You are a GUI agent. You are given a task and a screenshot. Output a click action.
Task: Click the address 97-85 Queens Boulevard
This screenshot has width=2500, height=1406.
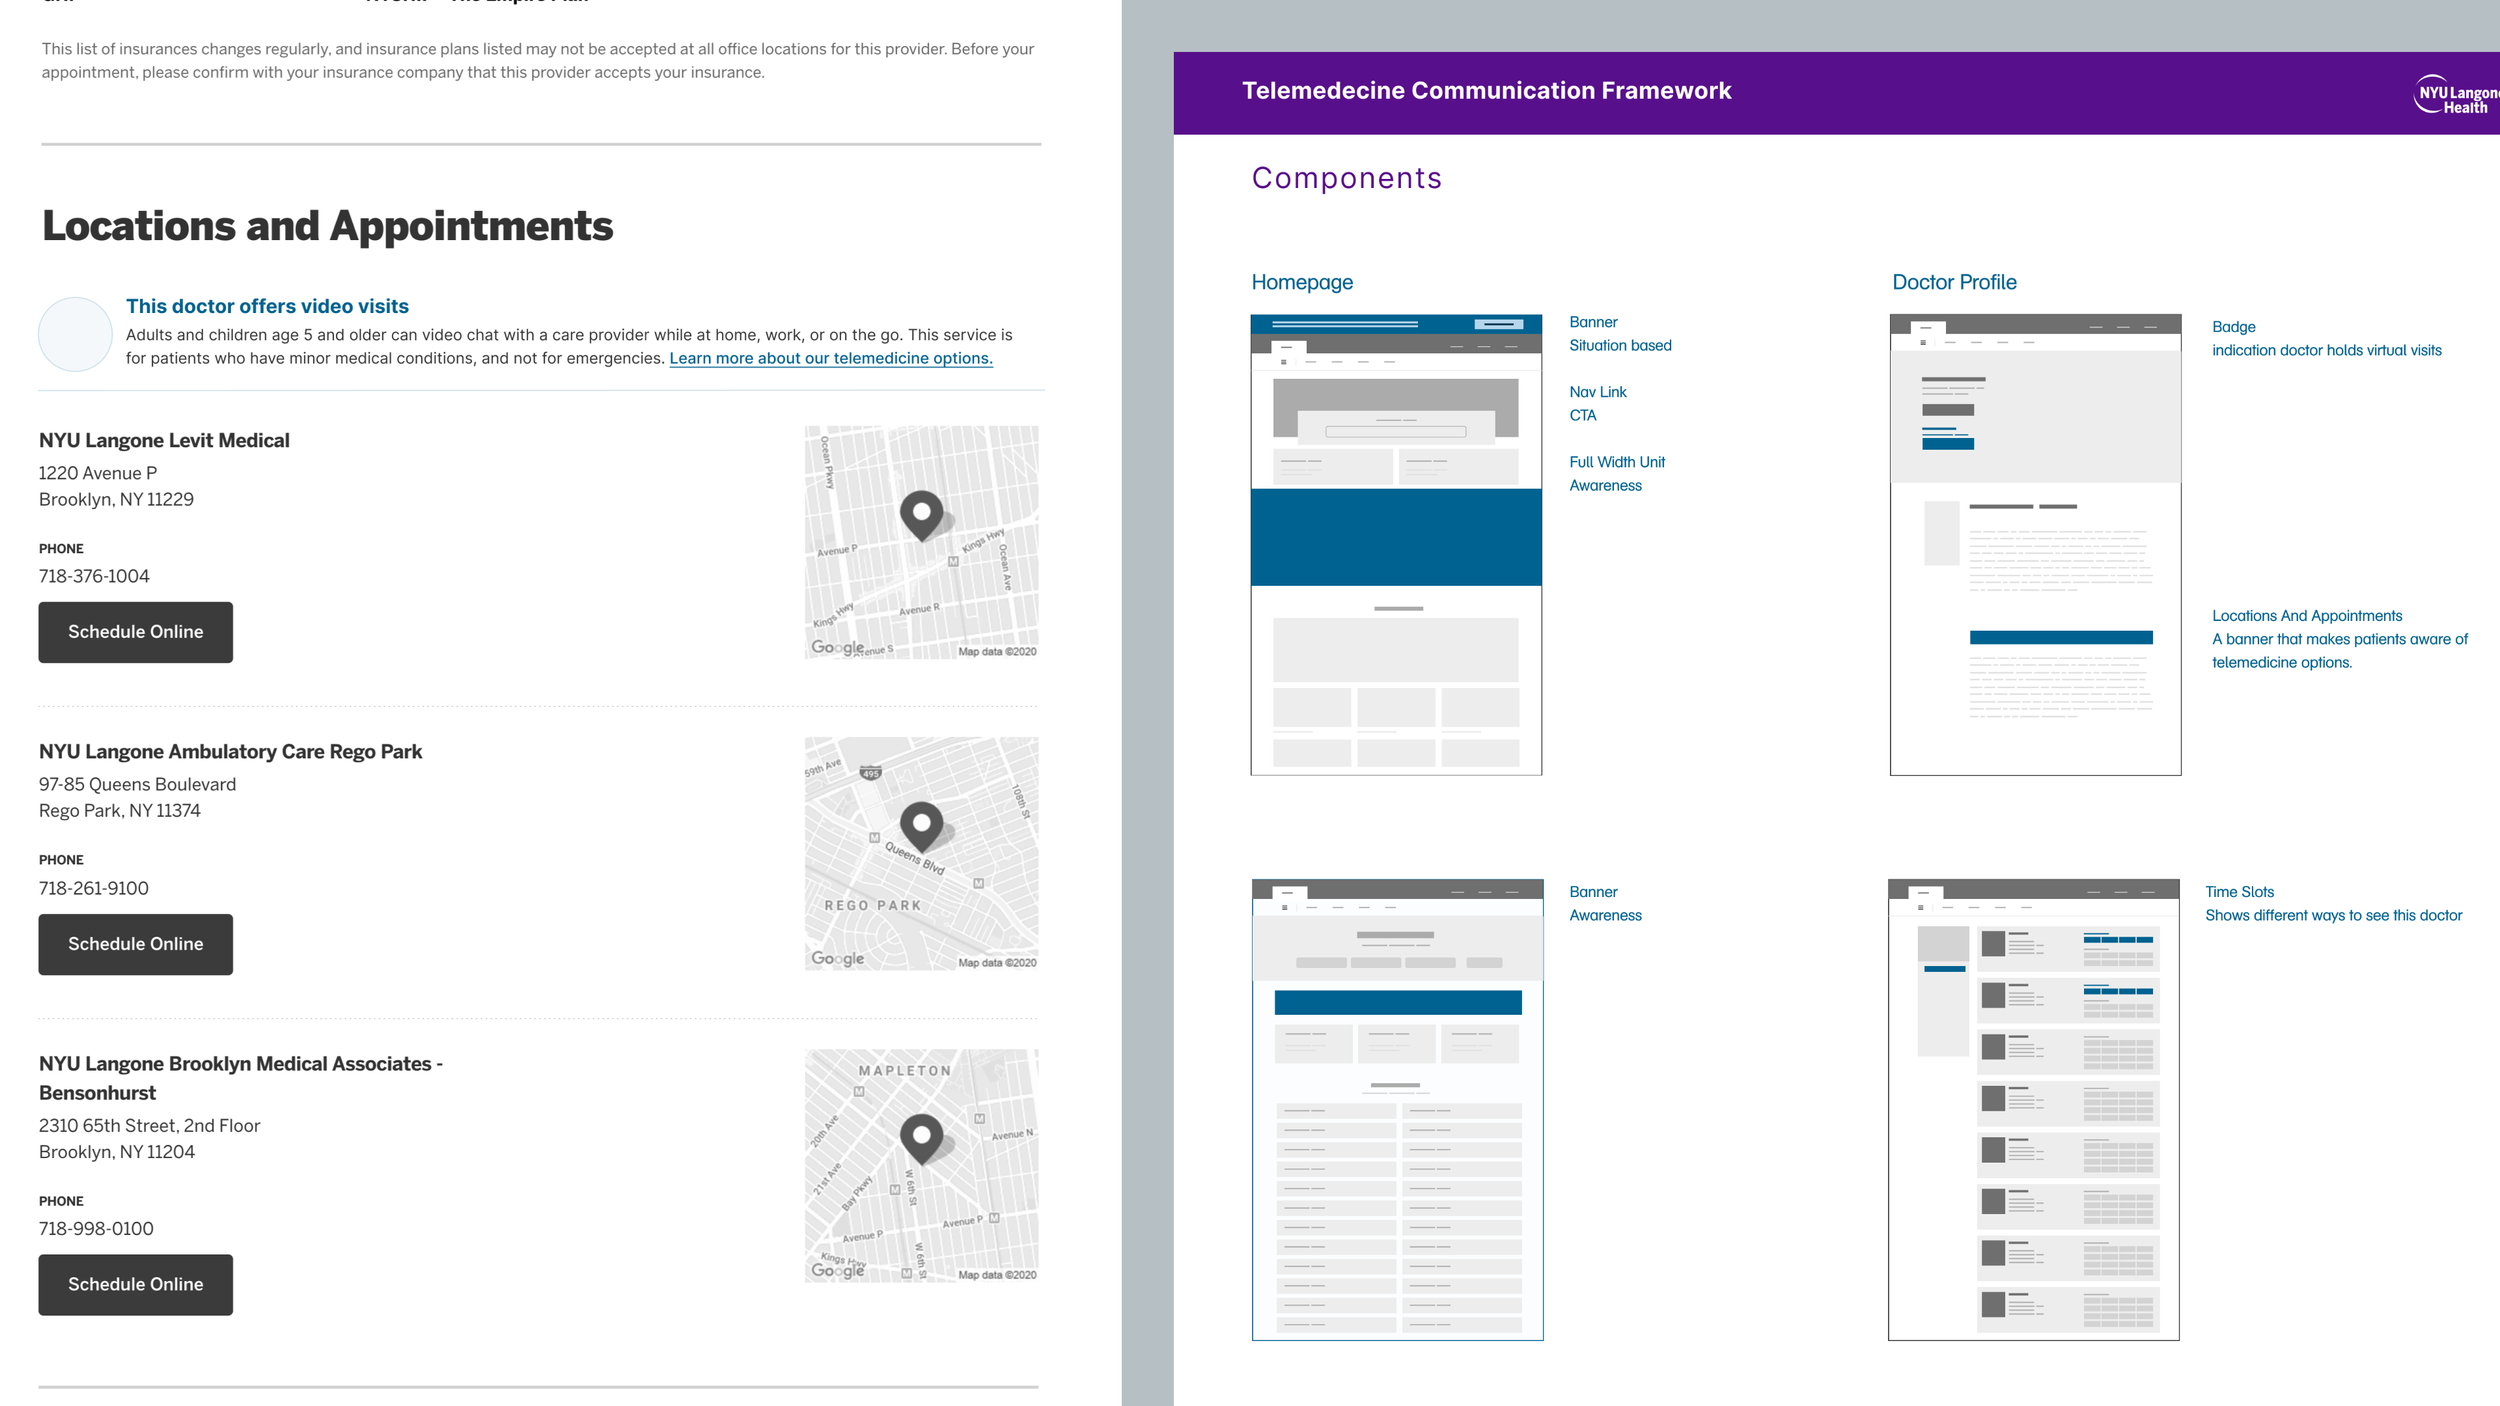(x=138, y=784)
